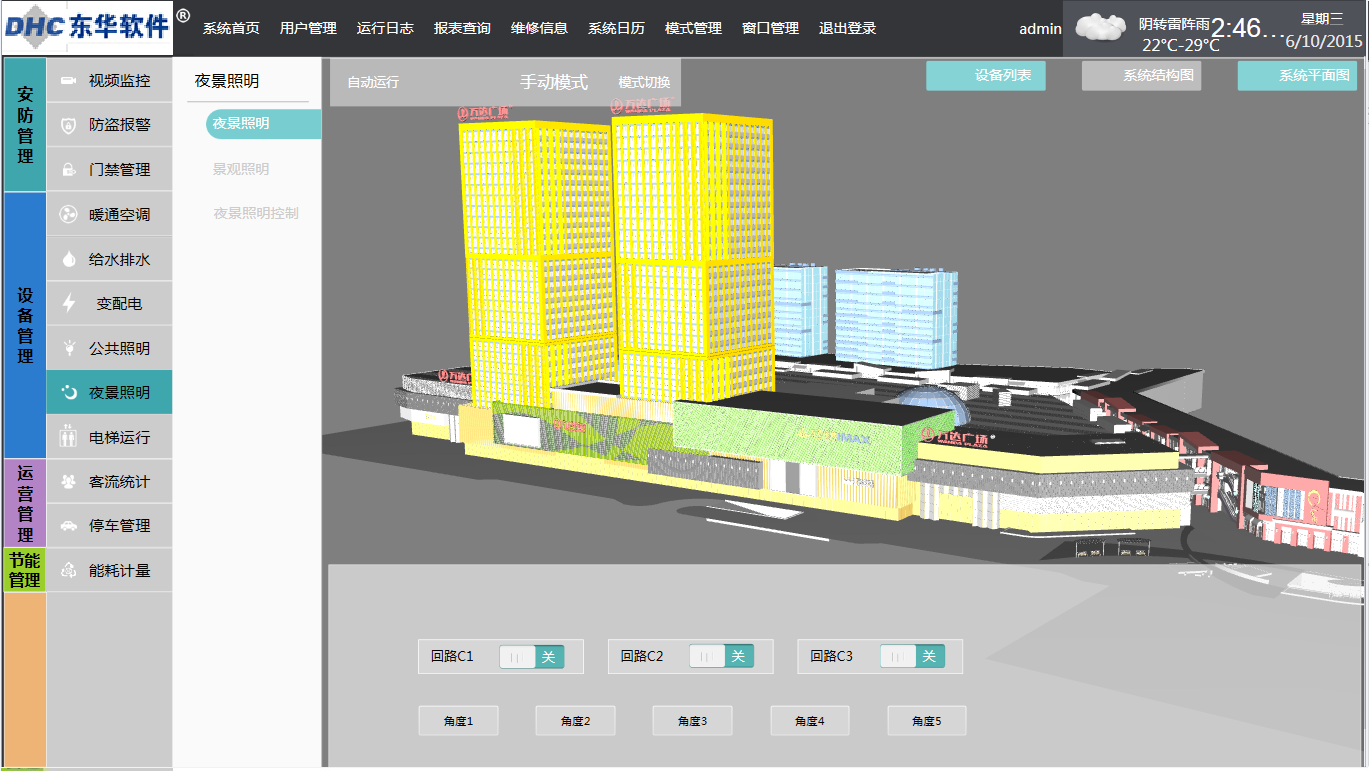Open the 系统平面图 view
This screenshot has width=1369, height=771.
pos(1297,76)
